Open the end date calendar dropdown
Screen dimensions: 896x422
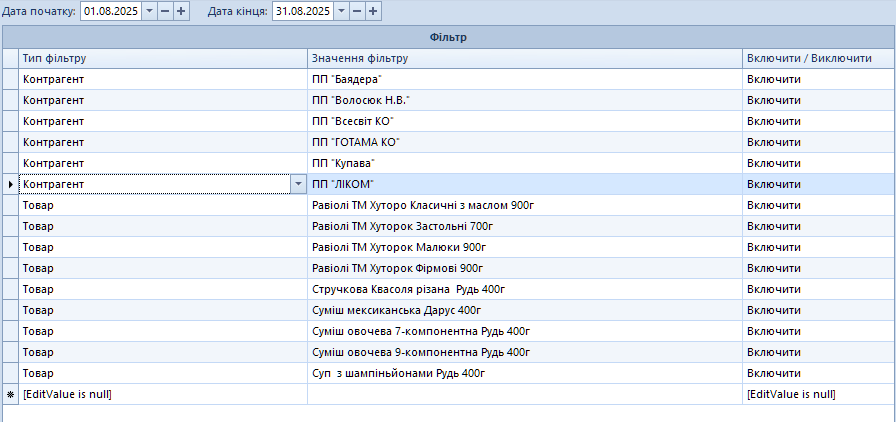point(341,11)
